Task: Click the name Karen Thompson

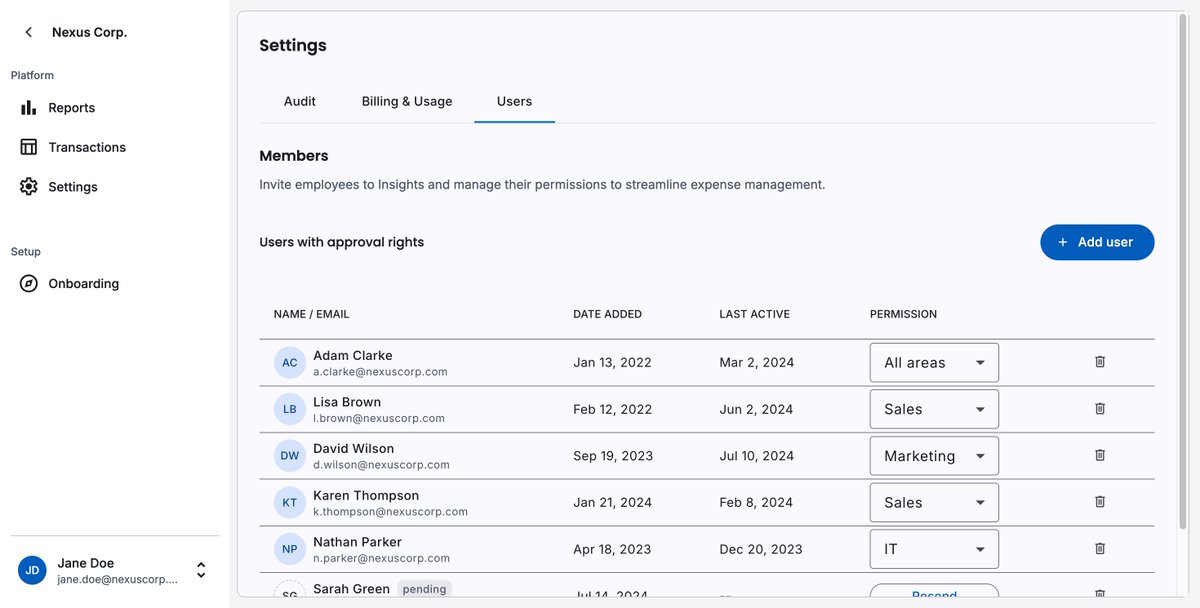Action: 366,495
